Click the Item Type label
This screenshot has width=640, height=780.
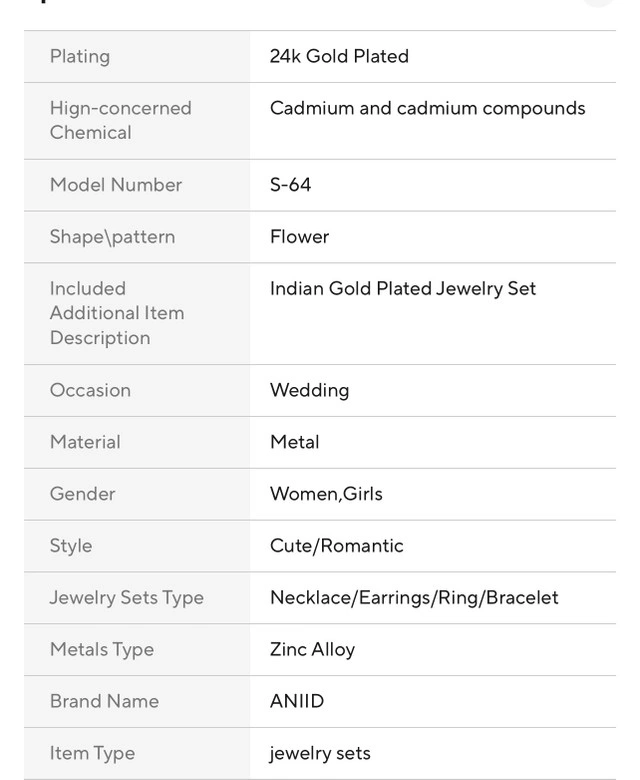click(92, 754)
